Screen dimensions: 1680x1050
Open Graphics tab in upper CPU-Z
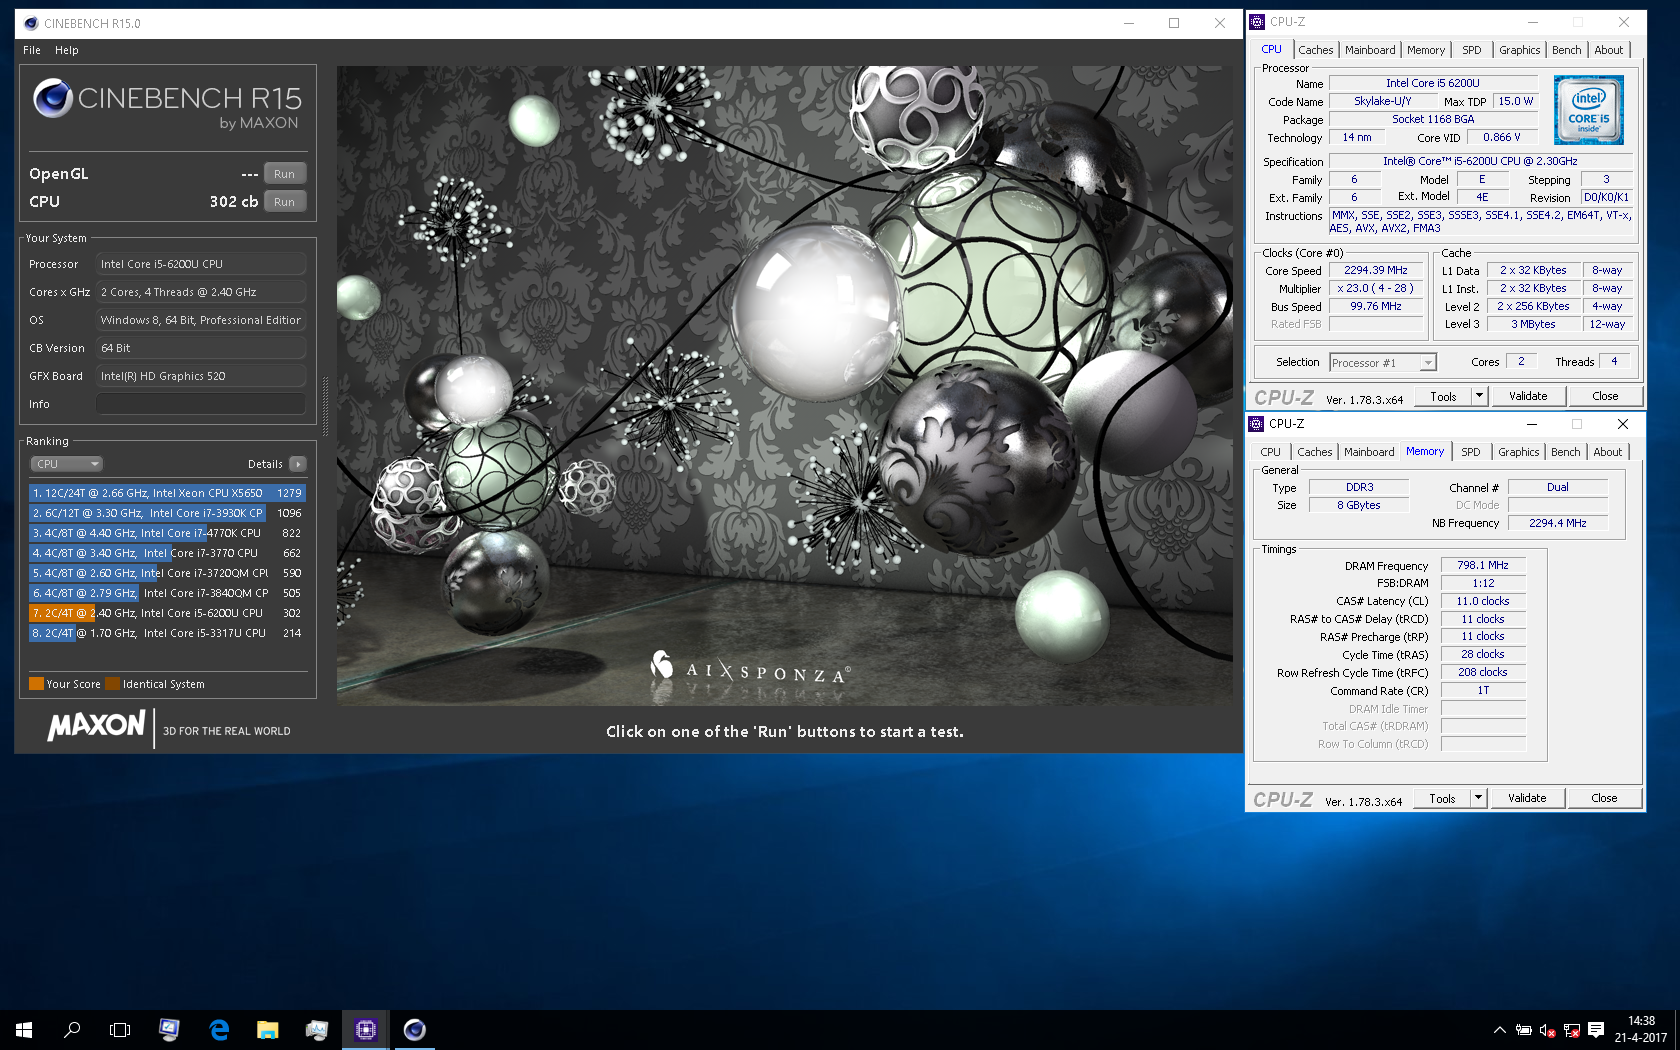1519,50
